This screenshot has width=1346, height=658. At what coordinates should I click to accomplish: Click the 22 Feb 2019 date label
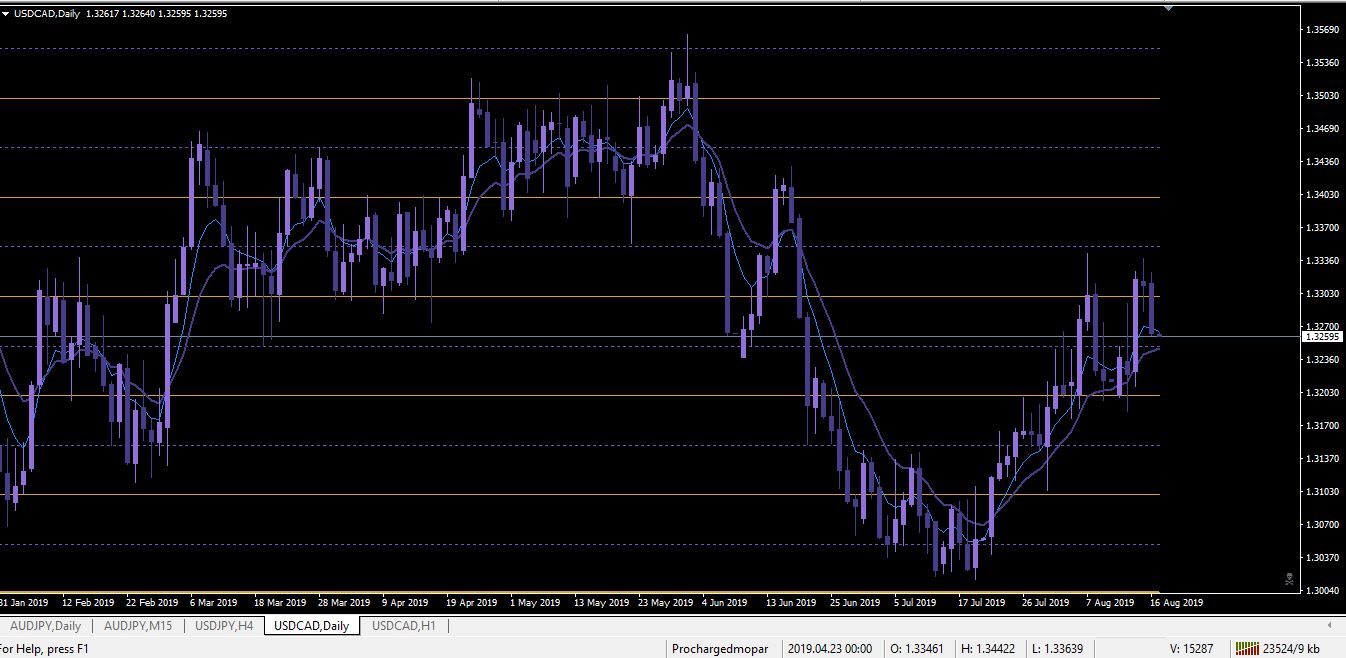(152, 603)
